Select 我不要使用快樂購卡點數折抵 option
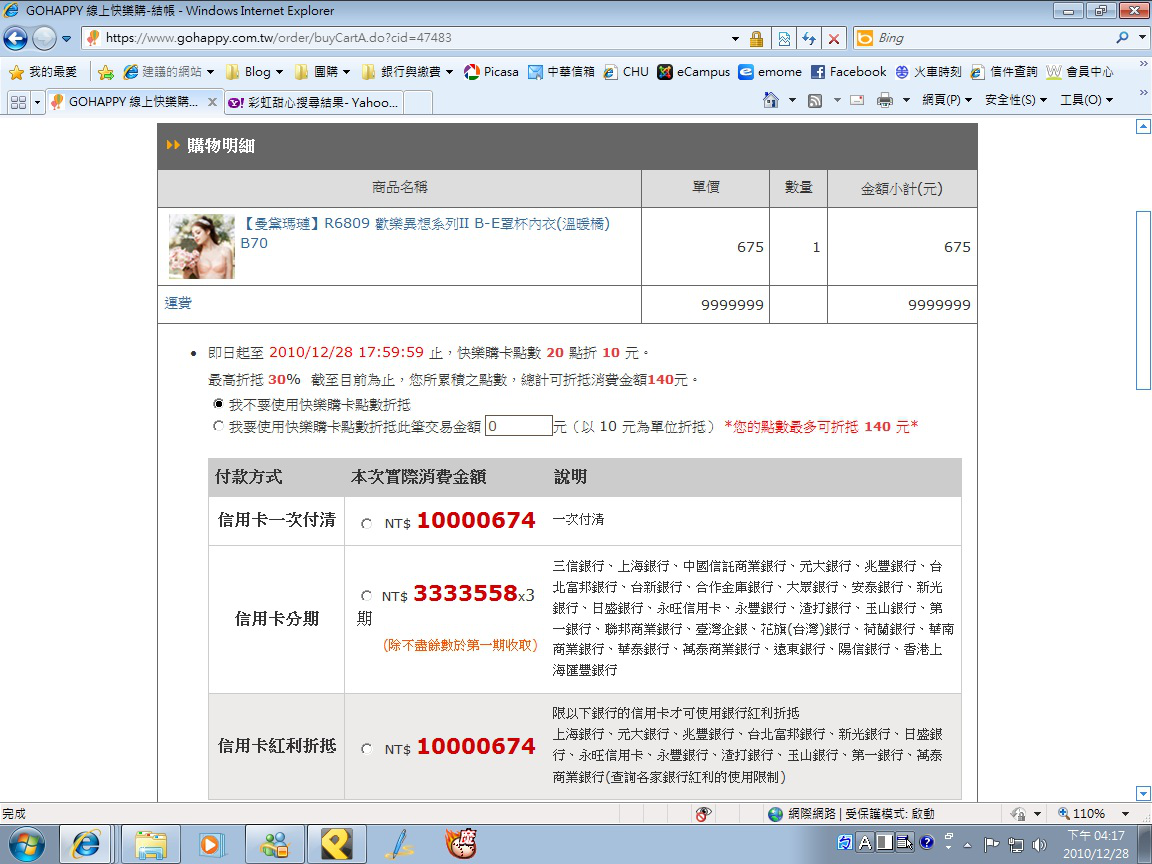The height and width of the screenshot is (864, 1152). [x=218, y=404]
